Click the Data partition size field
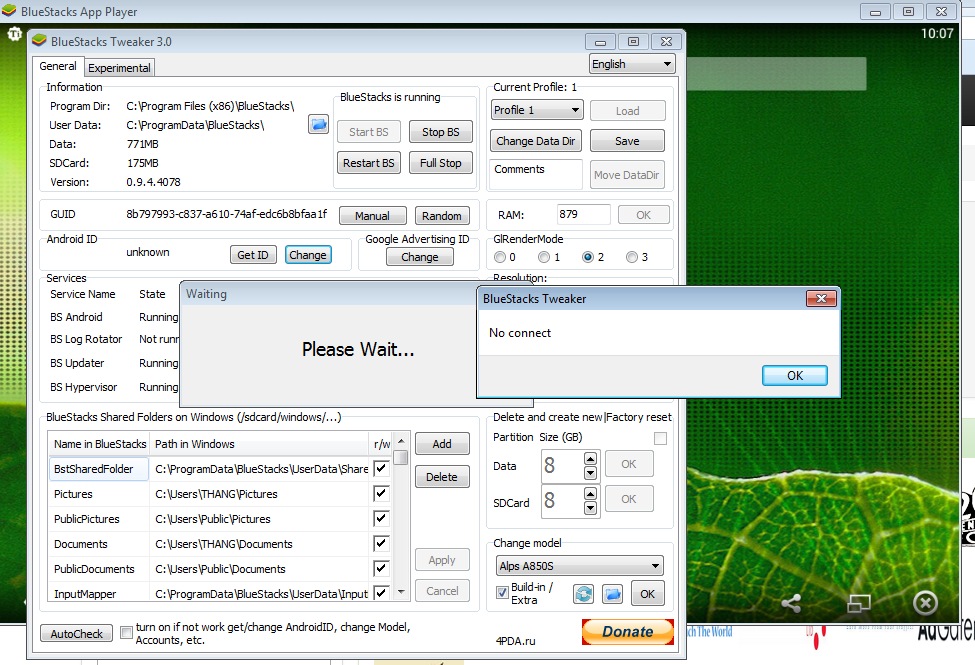This screenshot has height=665, width=975. click(562, 466)
